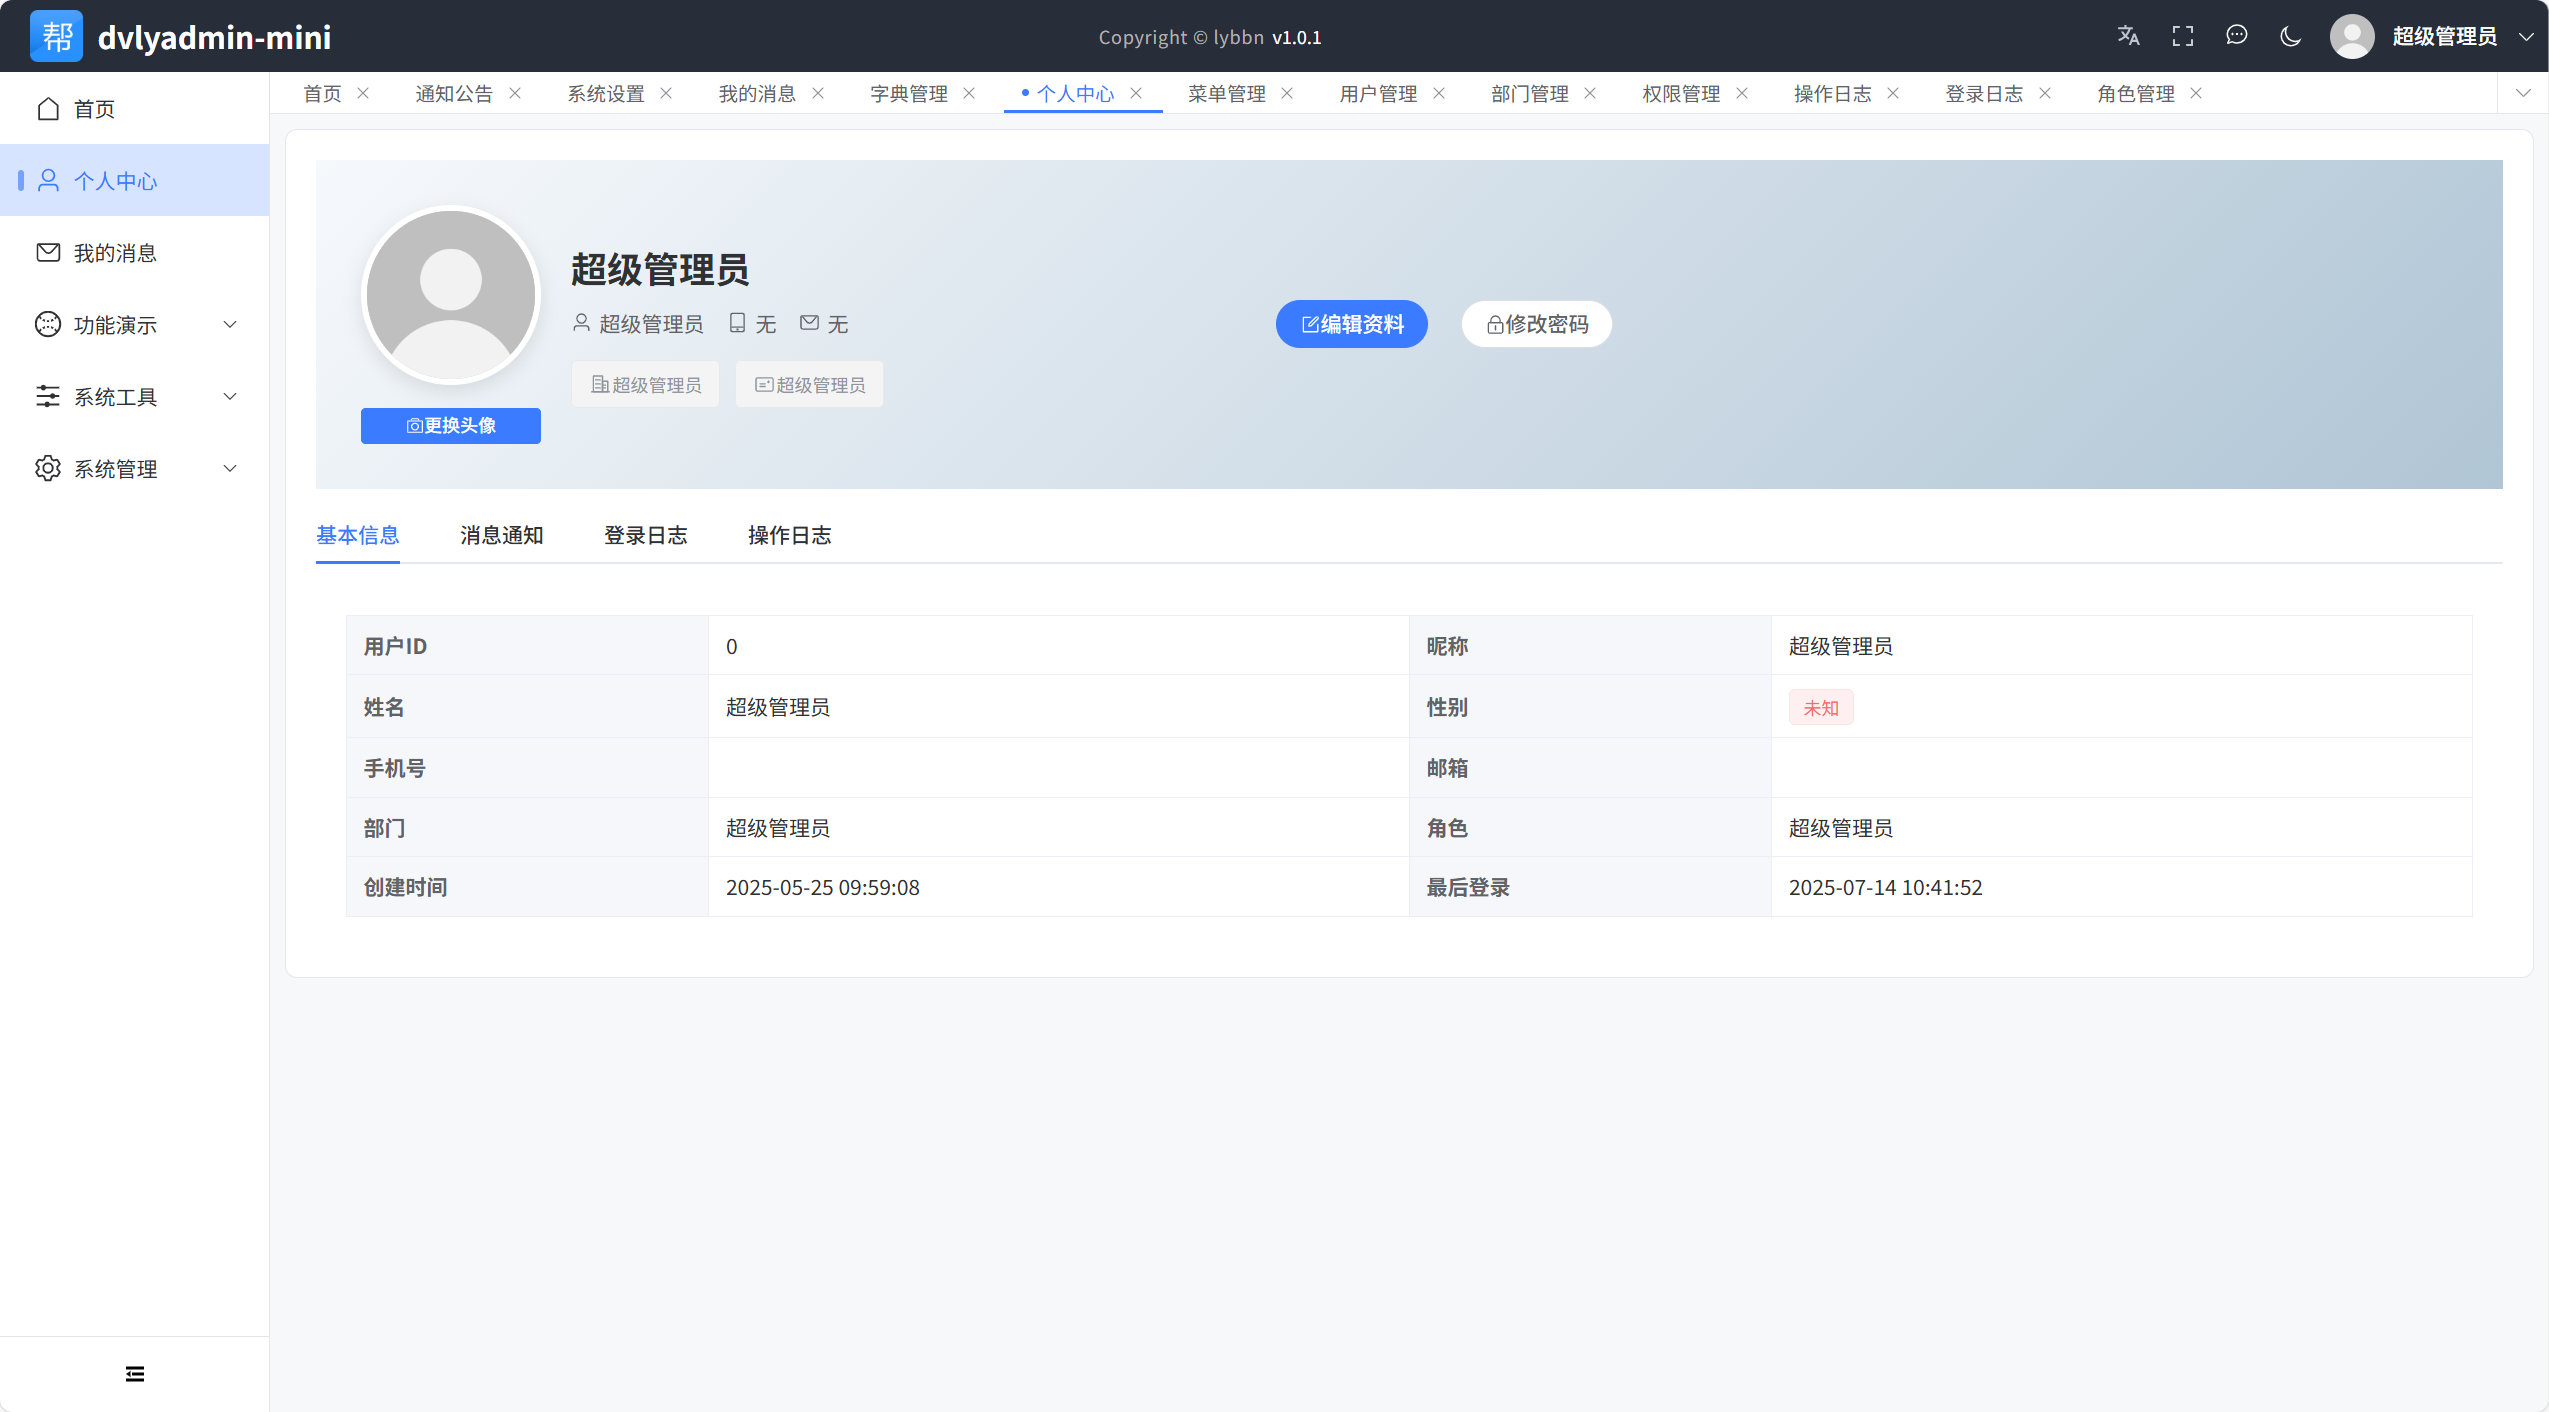Select the 消息通知 profile tab

[502, 535]
